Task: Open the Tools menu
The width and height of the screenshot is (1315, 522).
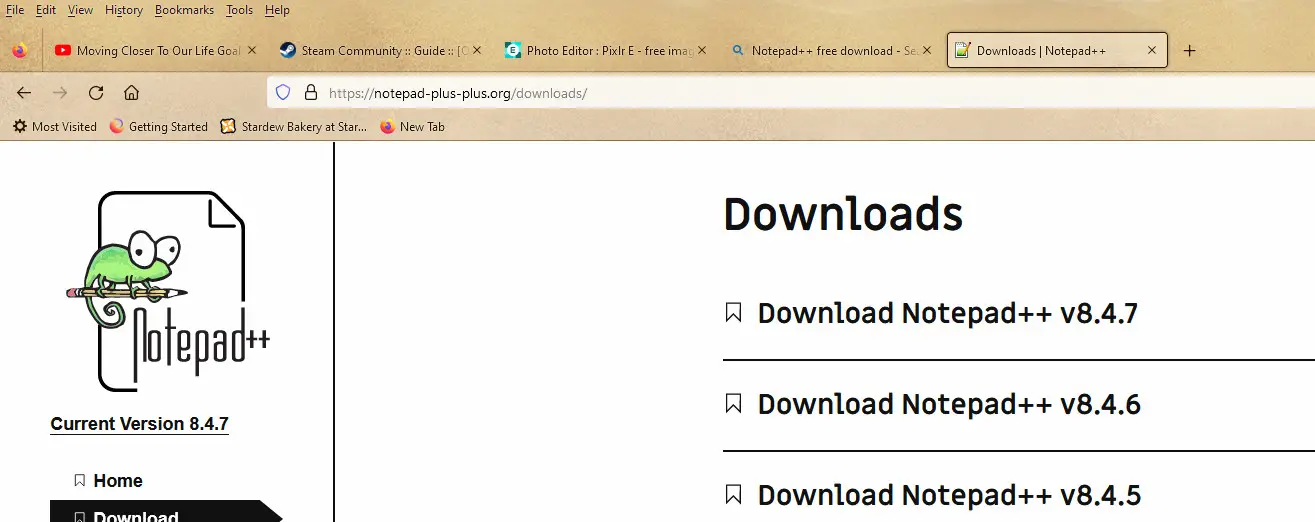Action: coord(239,10)
